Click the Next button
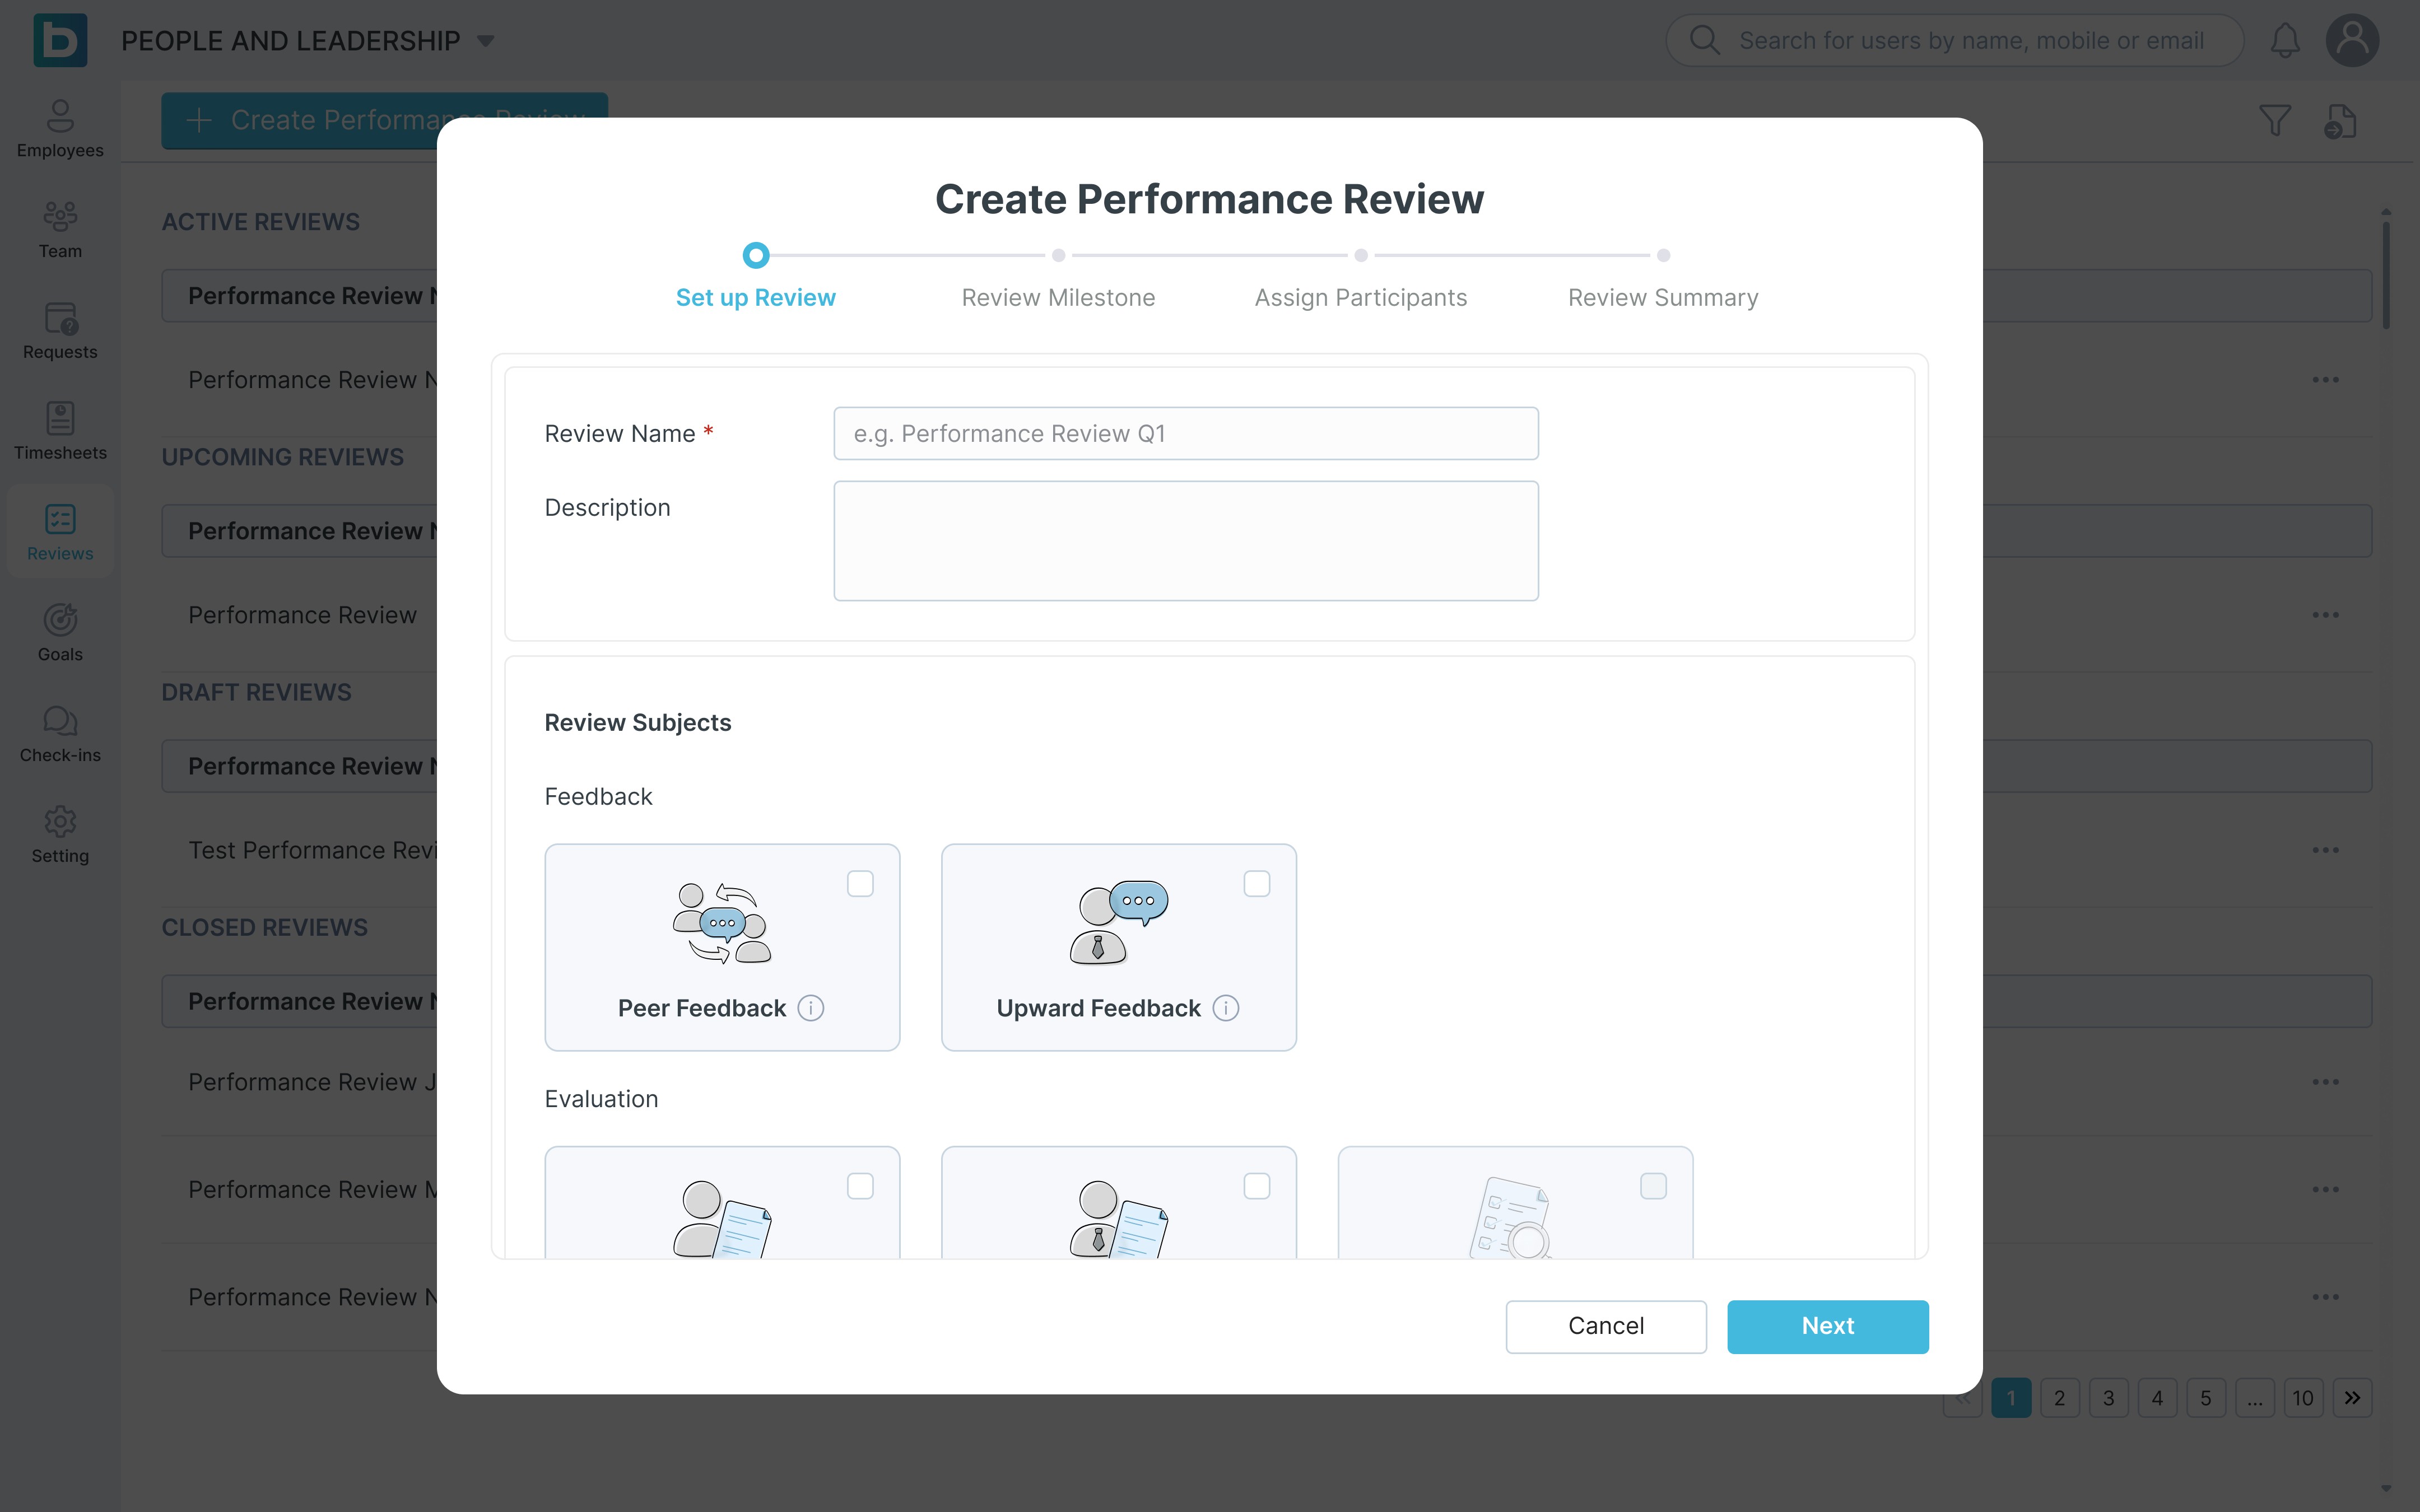This screenshot has height=1512, width=2420. 1828,1327
